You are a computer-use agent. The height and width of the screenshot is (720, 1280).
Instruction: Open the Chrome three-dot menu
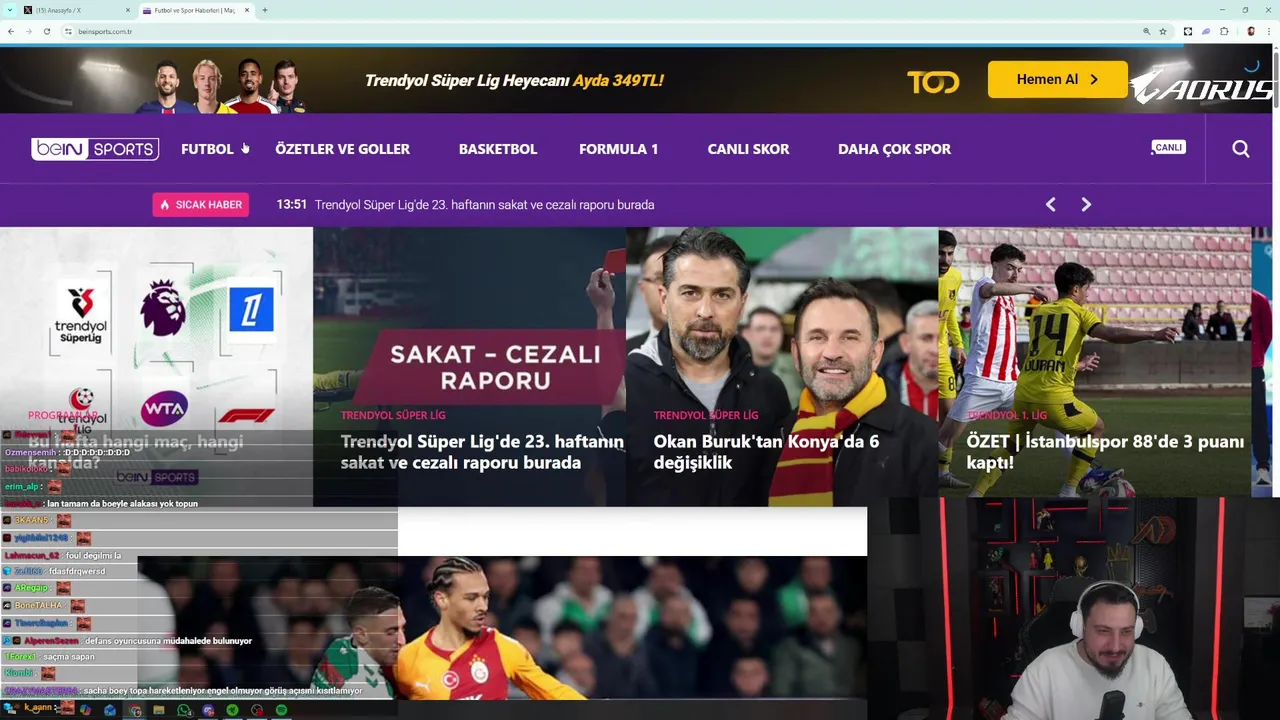(x=1269, y=31)
